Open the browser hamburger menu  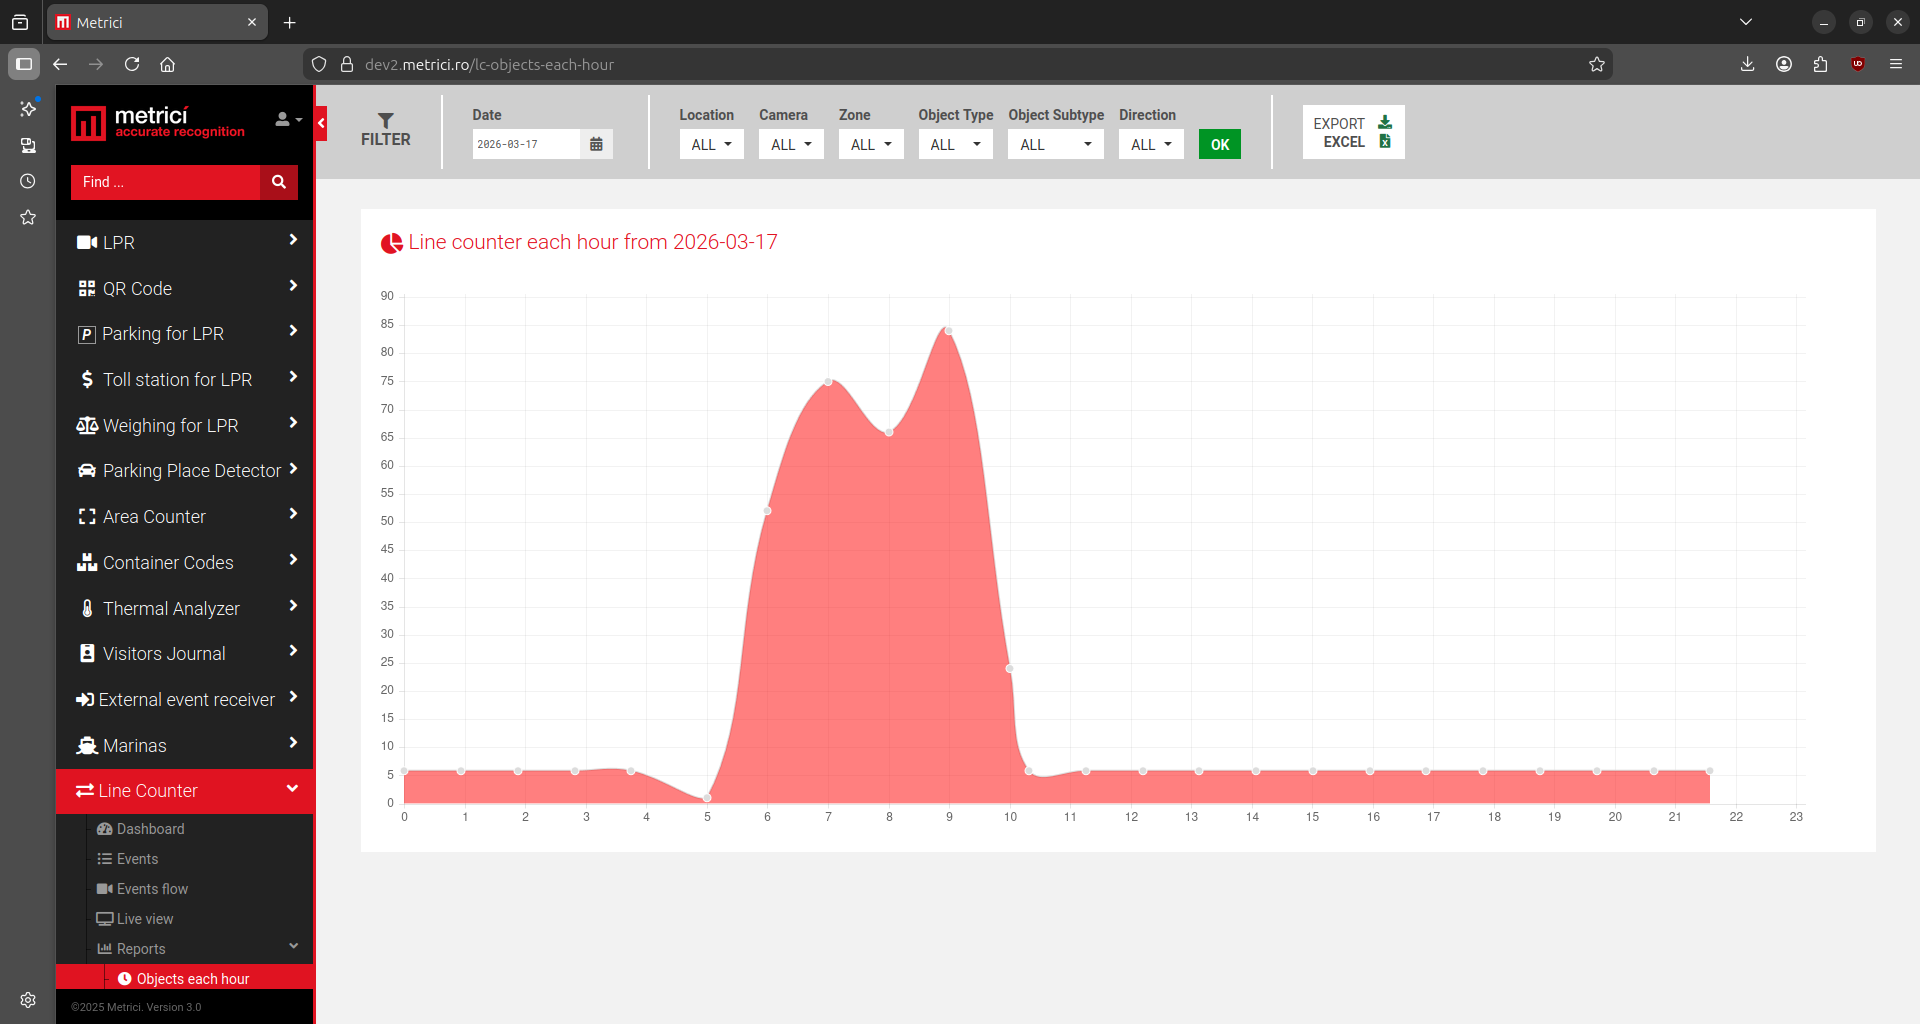click(1896, 64)
